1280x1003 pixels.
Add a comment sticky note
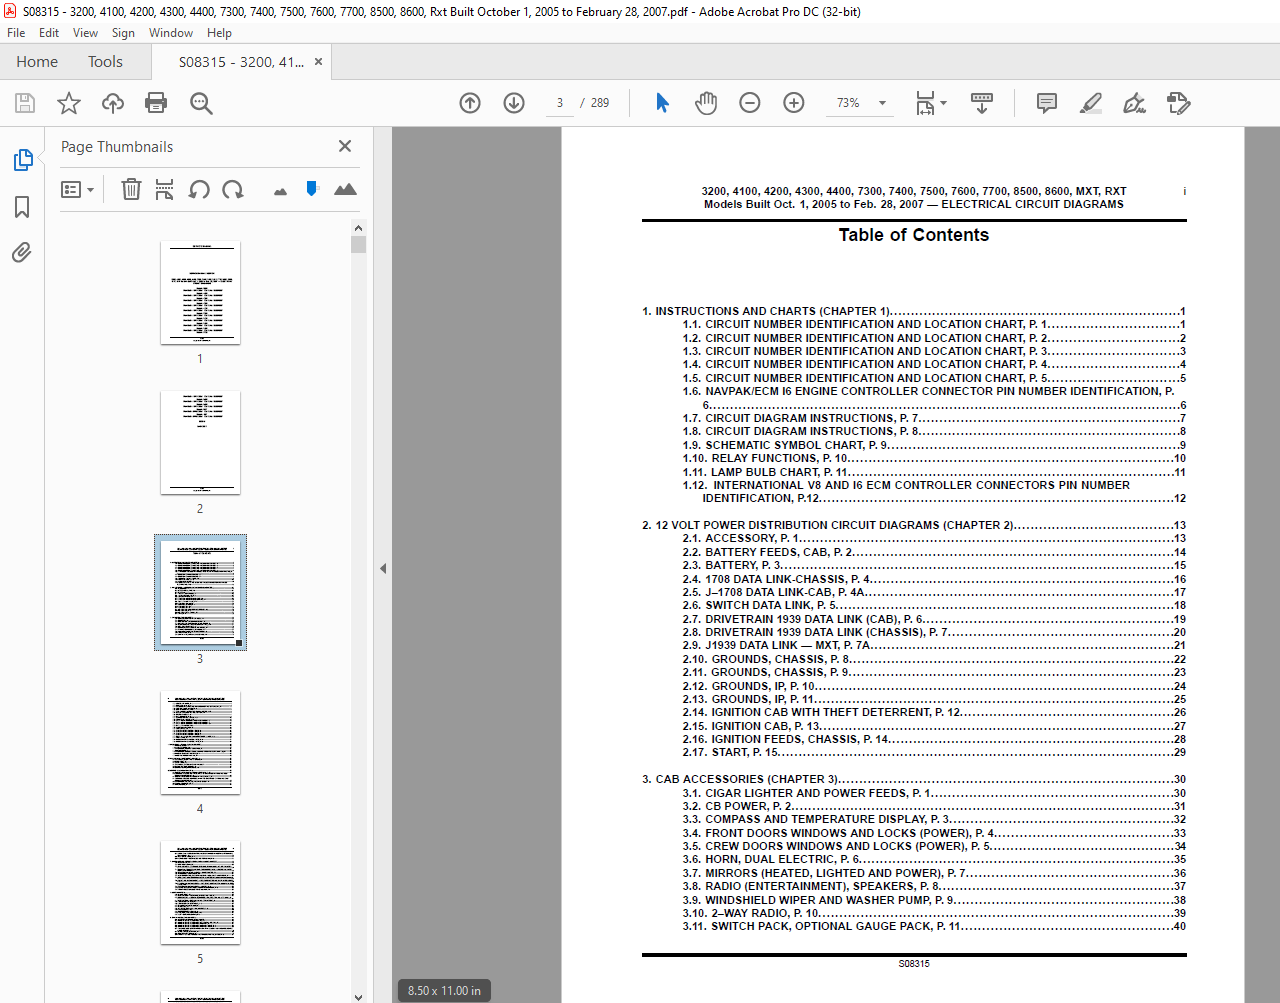pos(1047,103)
